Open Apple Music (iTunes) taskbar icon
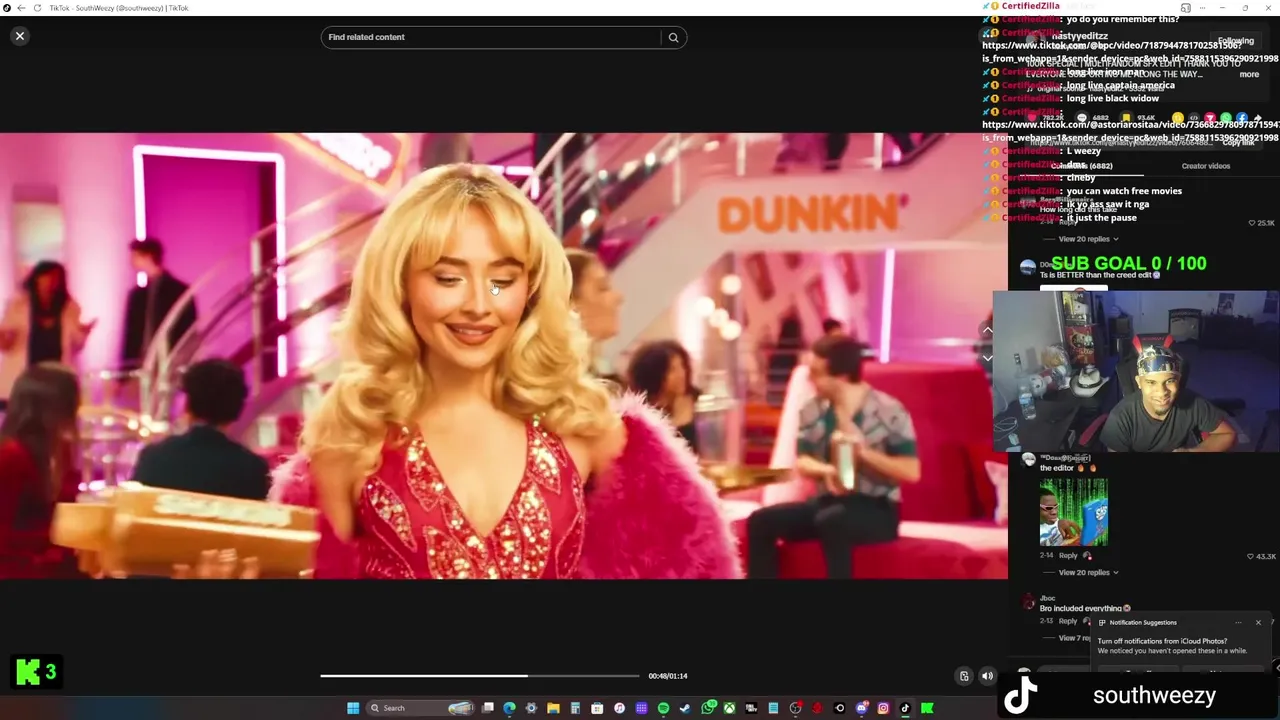Viewport: 1280px width, 720px height. pyautogui.click(x=619, y=708)
